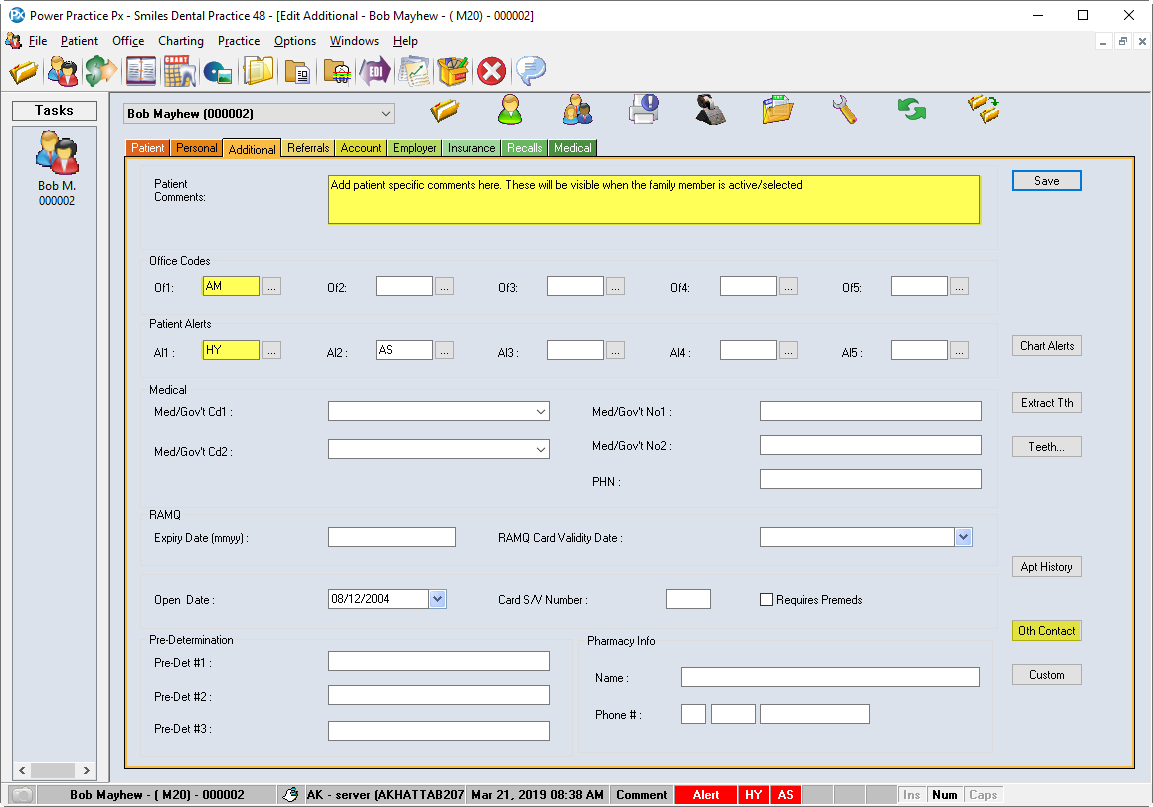1153x807 pixels.
Task: Switch to the Insurance tab
Action: click(x=471, y=148)
